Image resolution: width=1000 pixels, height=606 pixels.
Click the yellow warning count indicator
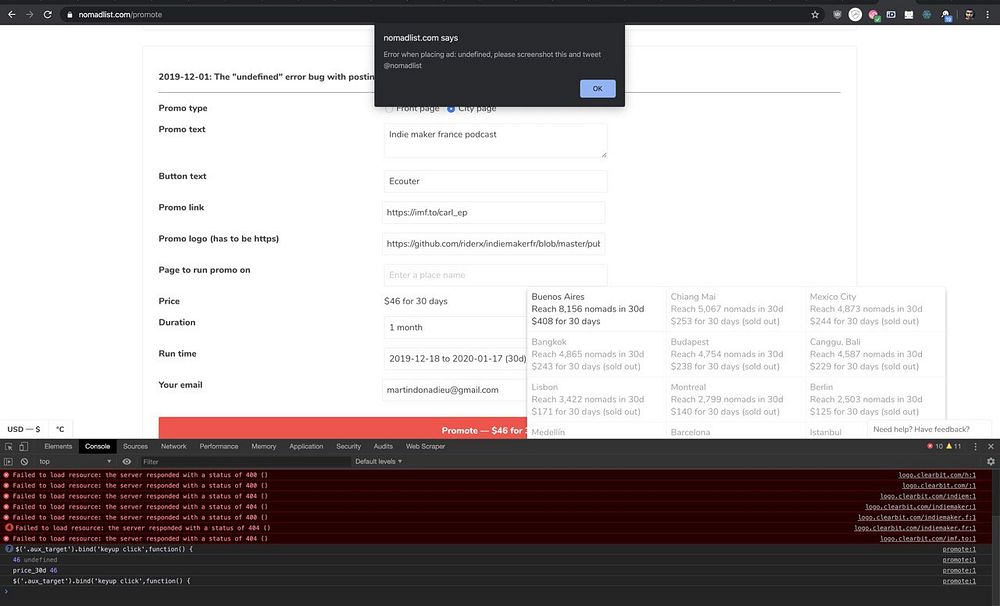pyautogui.click(x=953, y=447)
